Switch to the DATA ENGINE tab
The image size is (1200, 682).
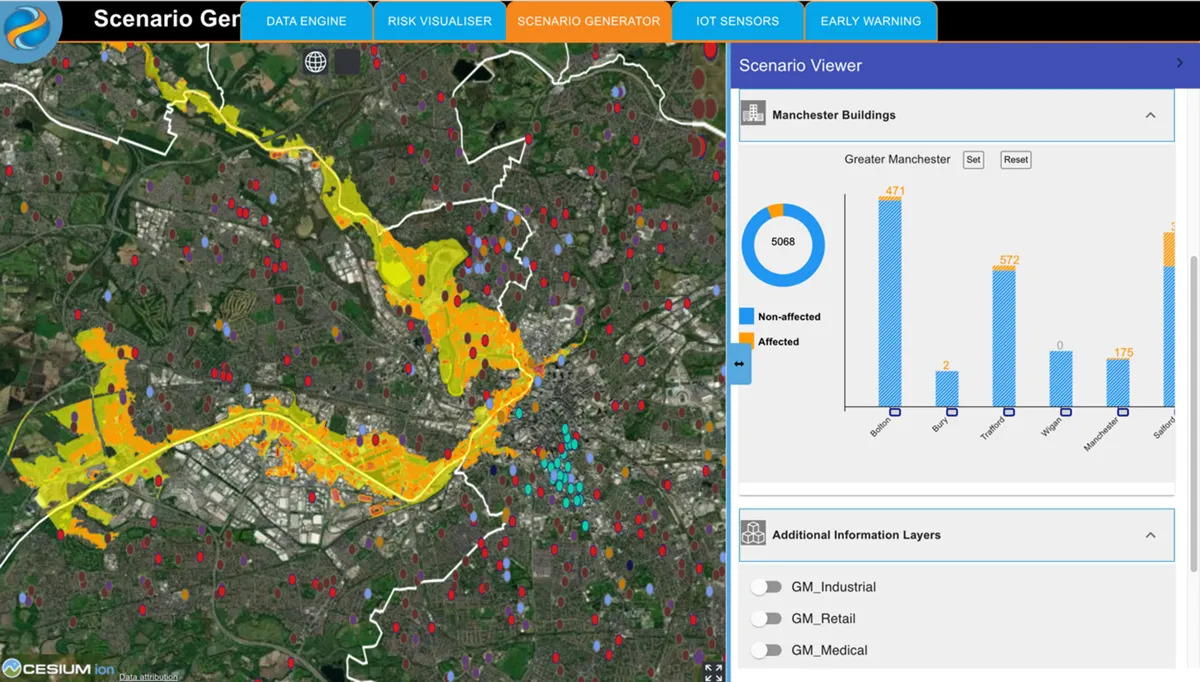305,21
